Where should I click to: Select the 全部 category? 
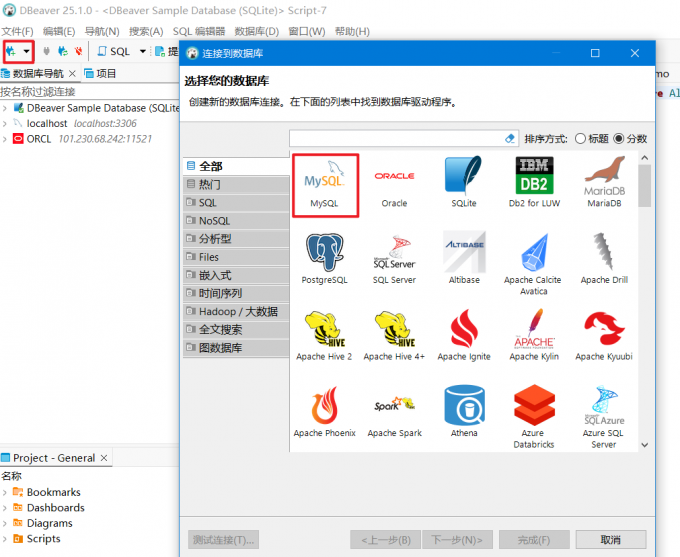tap(236, 166)
